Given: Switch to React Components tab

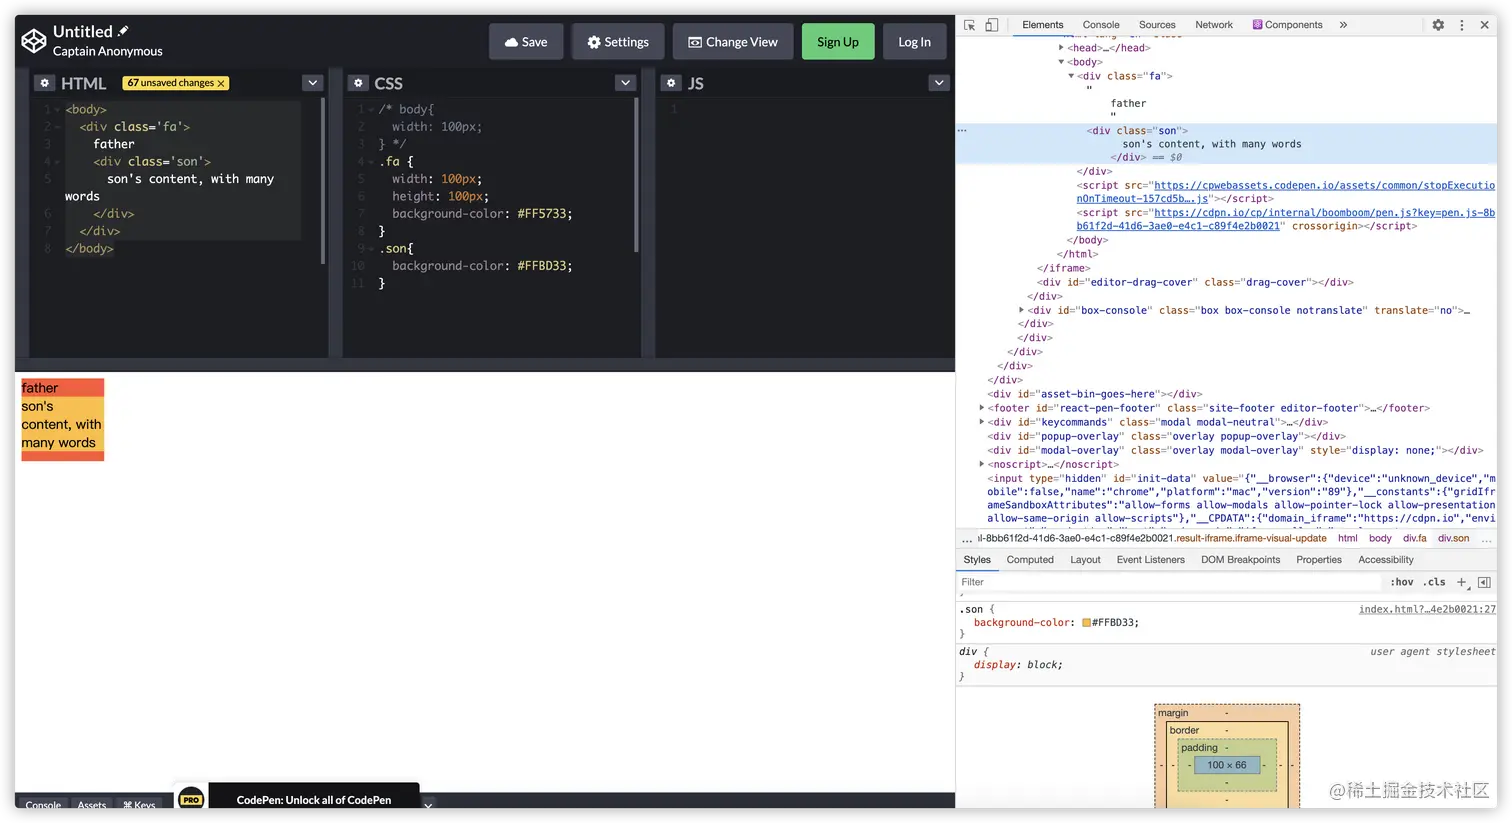Looking at the screenshot, I should click(x=1288, y=25).
